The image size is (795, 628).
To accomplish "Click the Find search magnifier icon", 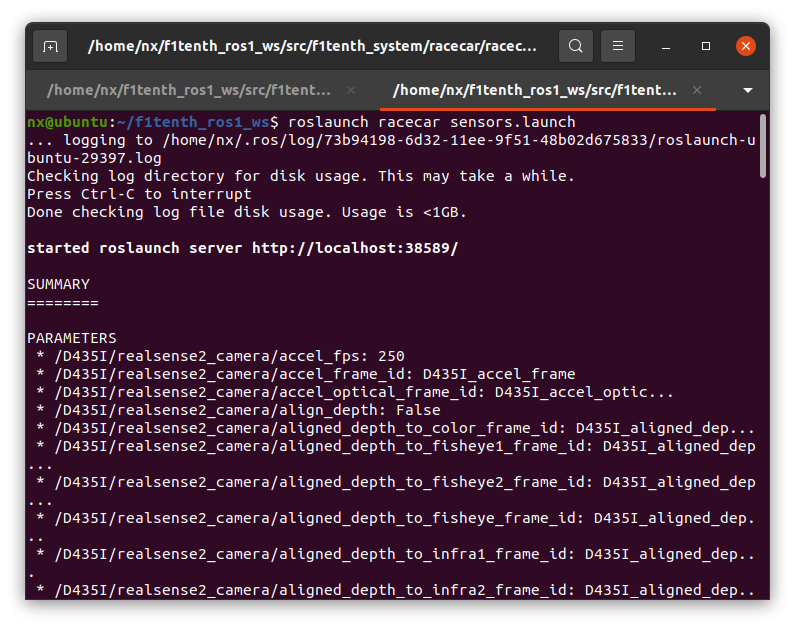I will (x=575, y=46).
